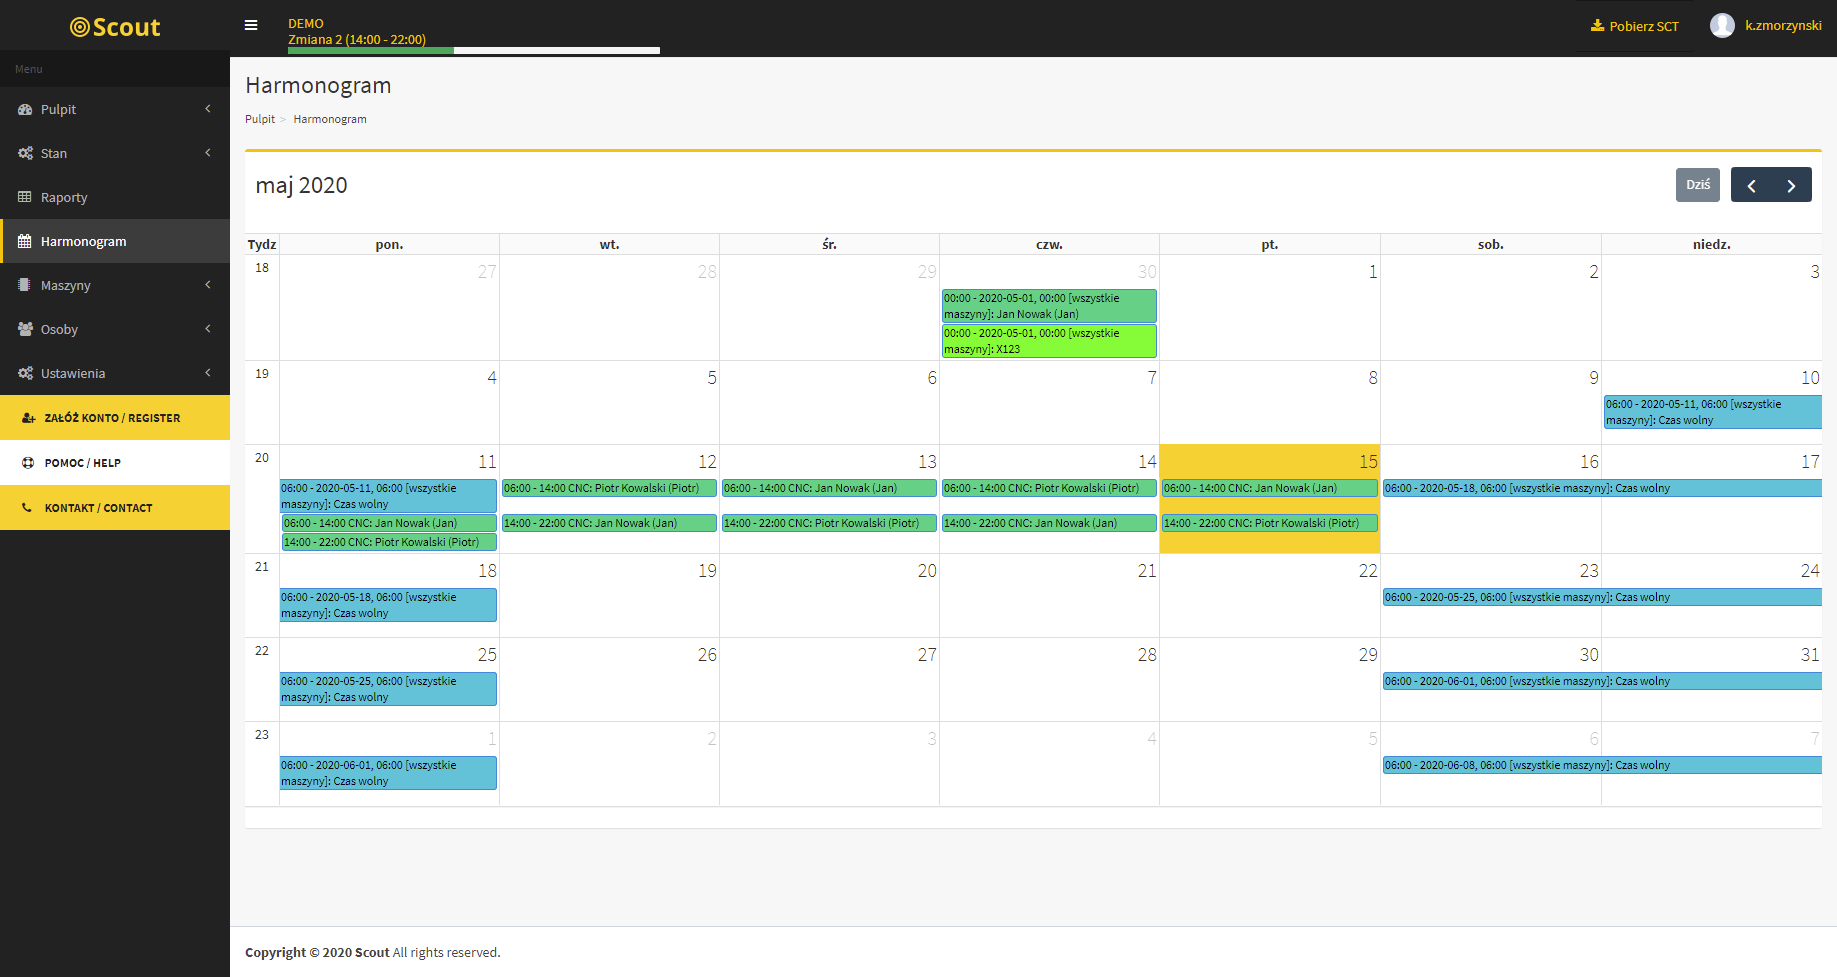
Task: Expand the Ustawienia submenu chevron
Action: [208, 373]
